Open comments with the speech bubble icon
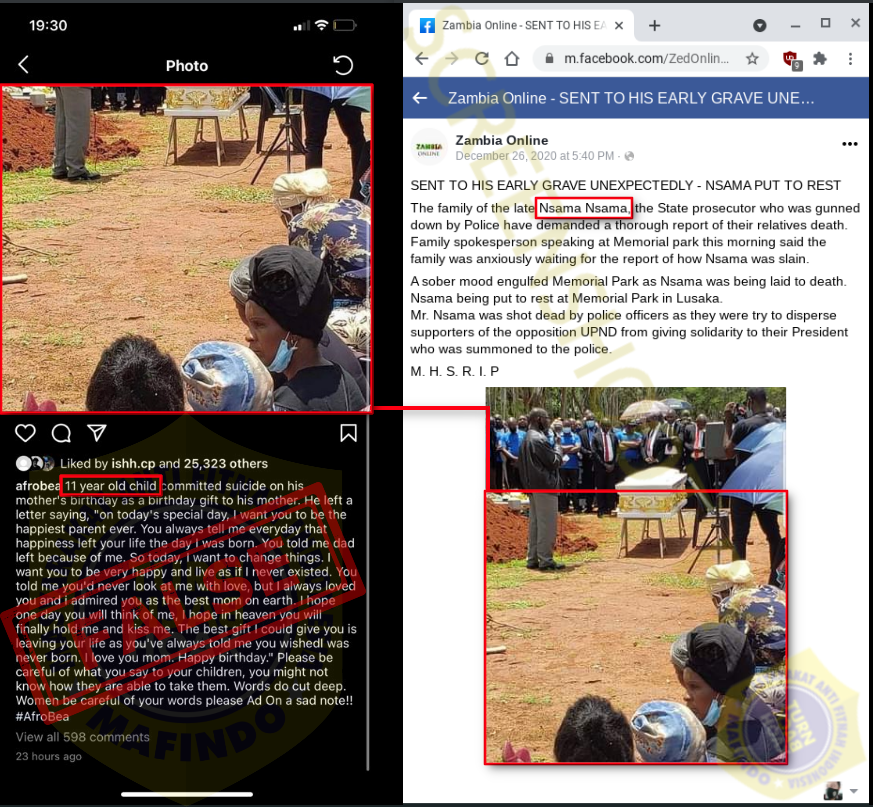The width and height of the screenshot is (873, 807). pos(61,433)
